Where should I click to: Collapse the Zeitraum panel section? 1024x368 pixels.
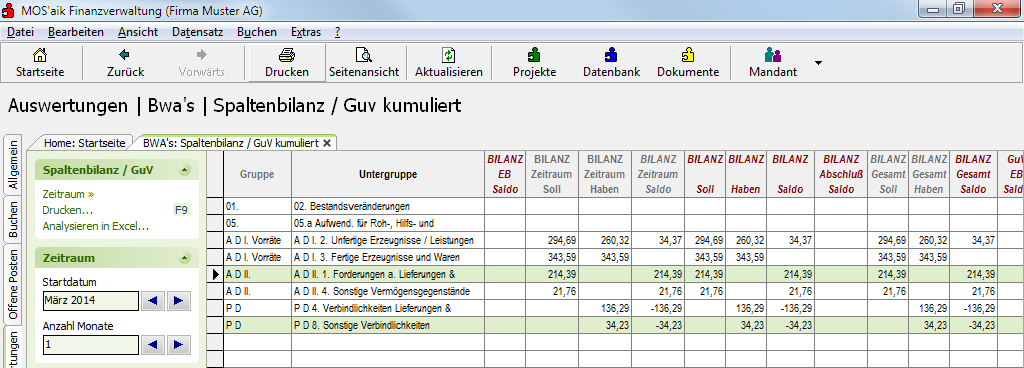coord(185,258)
